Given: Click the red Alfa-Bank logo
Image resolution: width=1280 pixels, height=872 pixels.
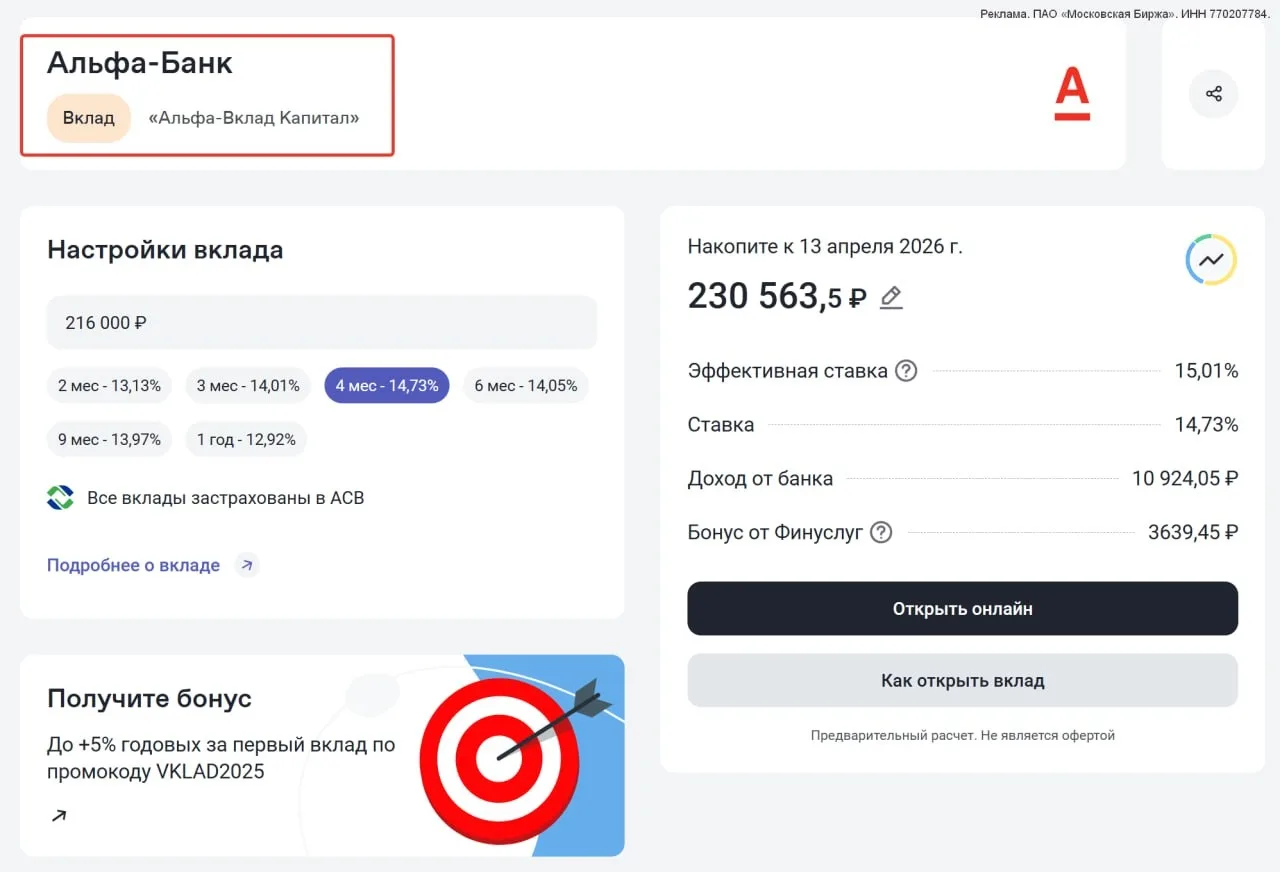Looking at the screenshot, I should point(1072,94).
